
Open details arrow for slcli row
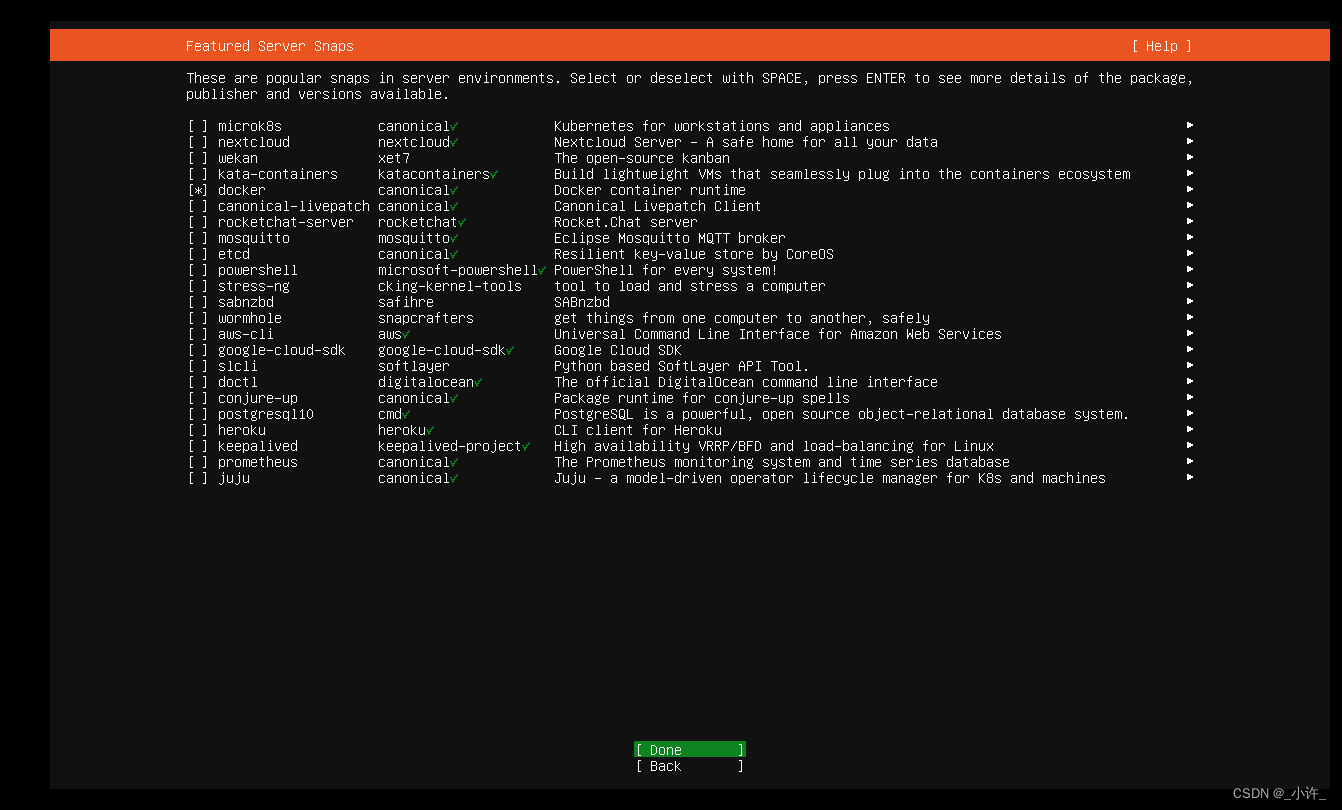coord(1190,366)
